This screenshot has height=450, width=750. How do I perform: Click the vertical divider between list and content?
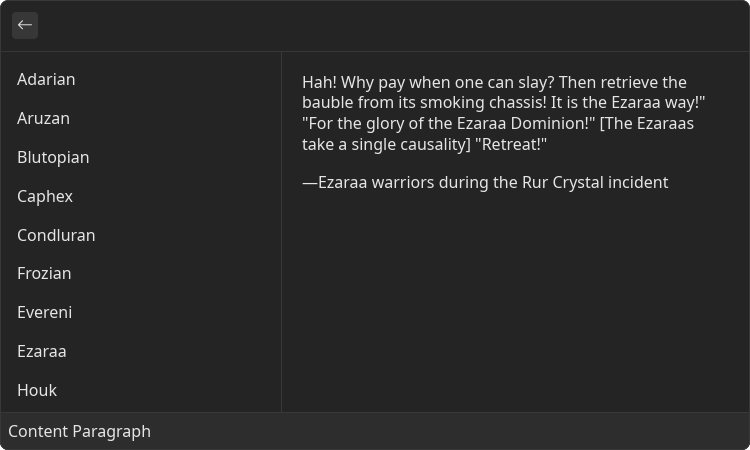[282, 231]
